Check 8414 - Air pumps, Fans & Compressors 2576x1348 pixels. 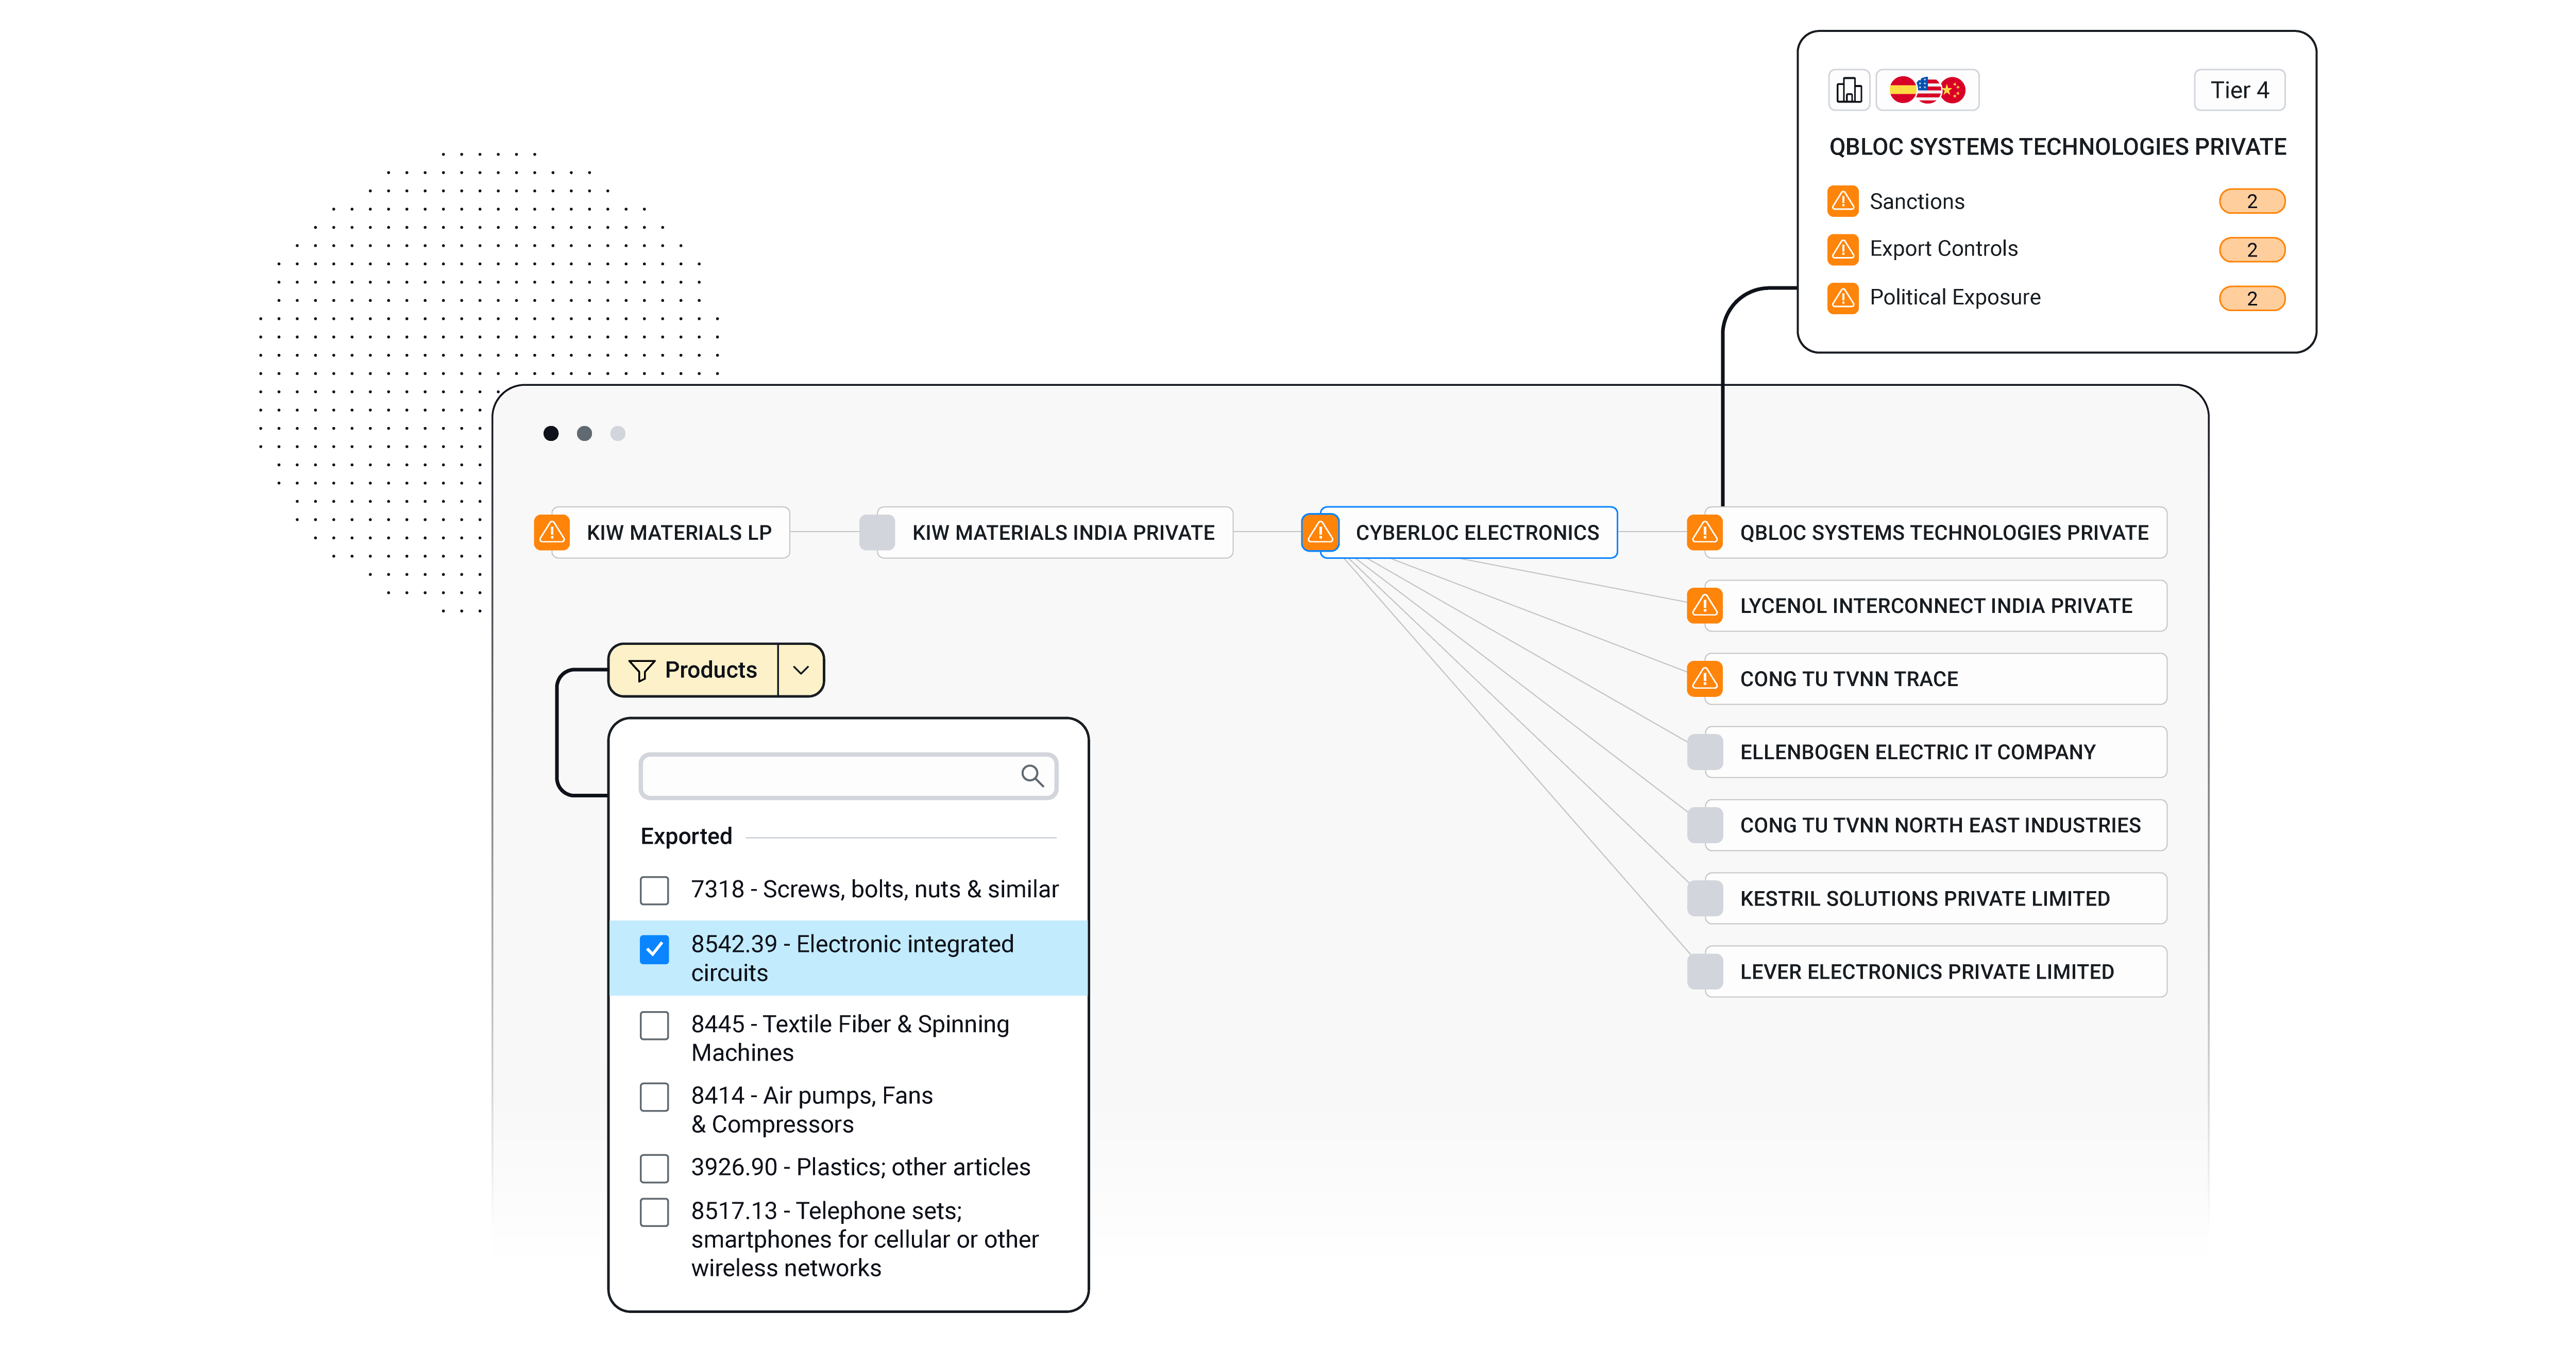[x=654, y=1097]
